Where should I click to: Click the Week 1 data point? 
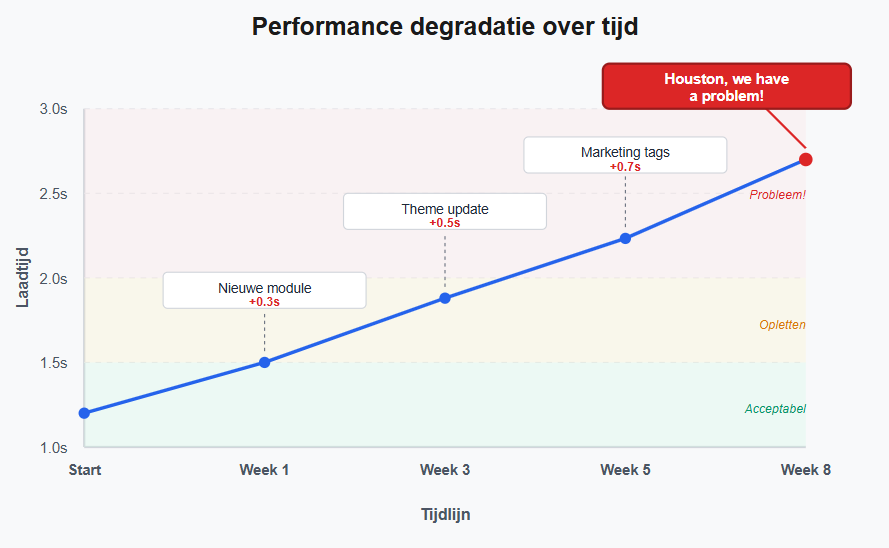click(265, 362)
